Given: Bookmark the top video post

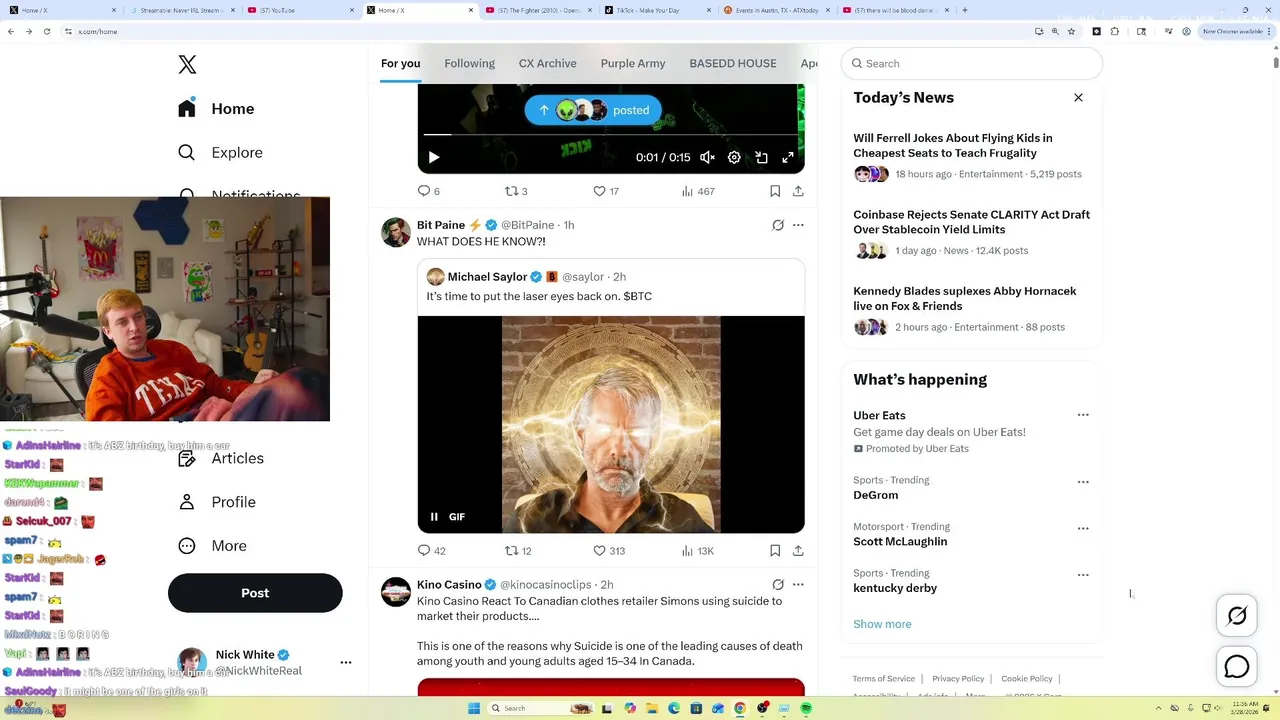Looking at the screenshot, I should (775, 191).
